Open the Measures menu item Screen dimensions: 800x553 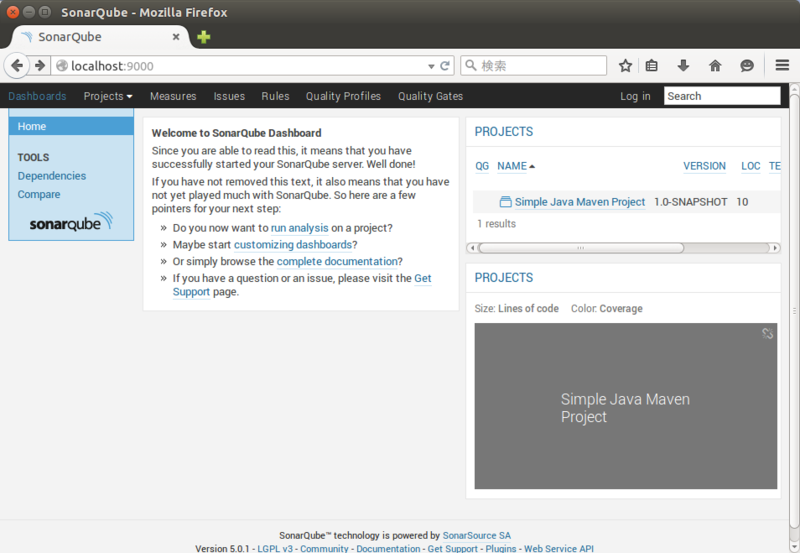[x=173, y=96]
